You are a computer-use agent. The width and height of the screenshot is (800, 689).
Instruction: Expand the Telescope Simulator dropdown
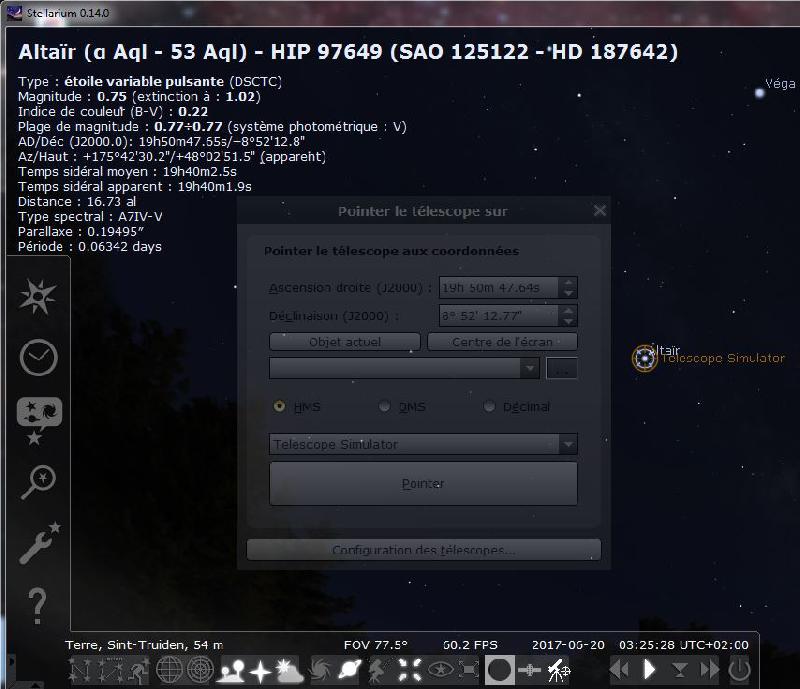[x=423, y=444]
